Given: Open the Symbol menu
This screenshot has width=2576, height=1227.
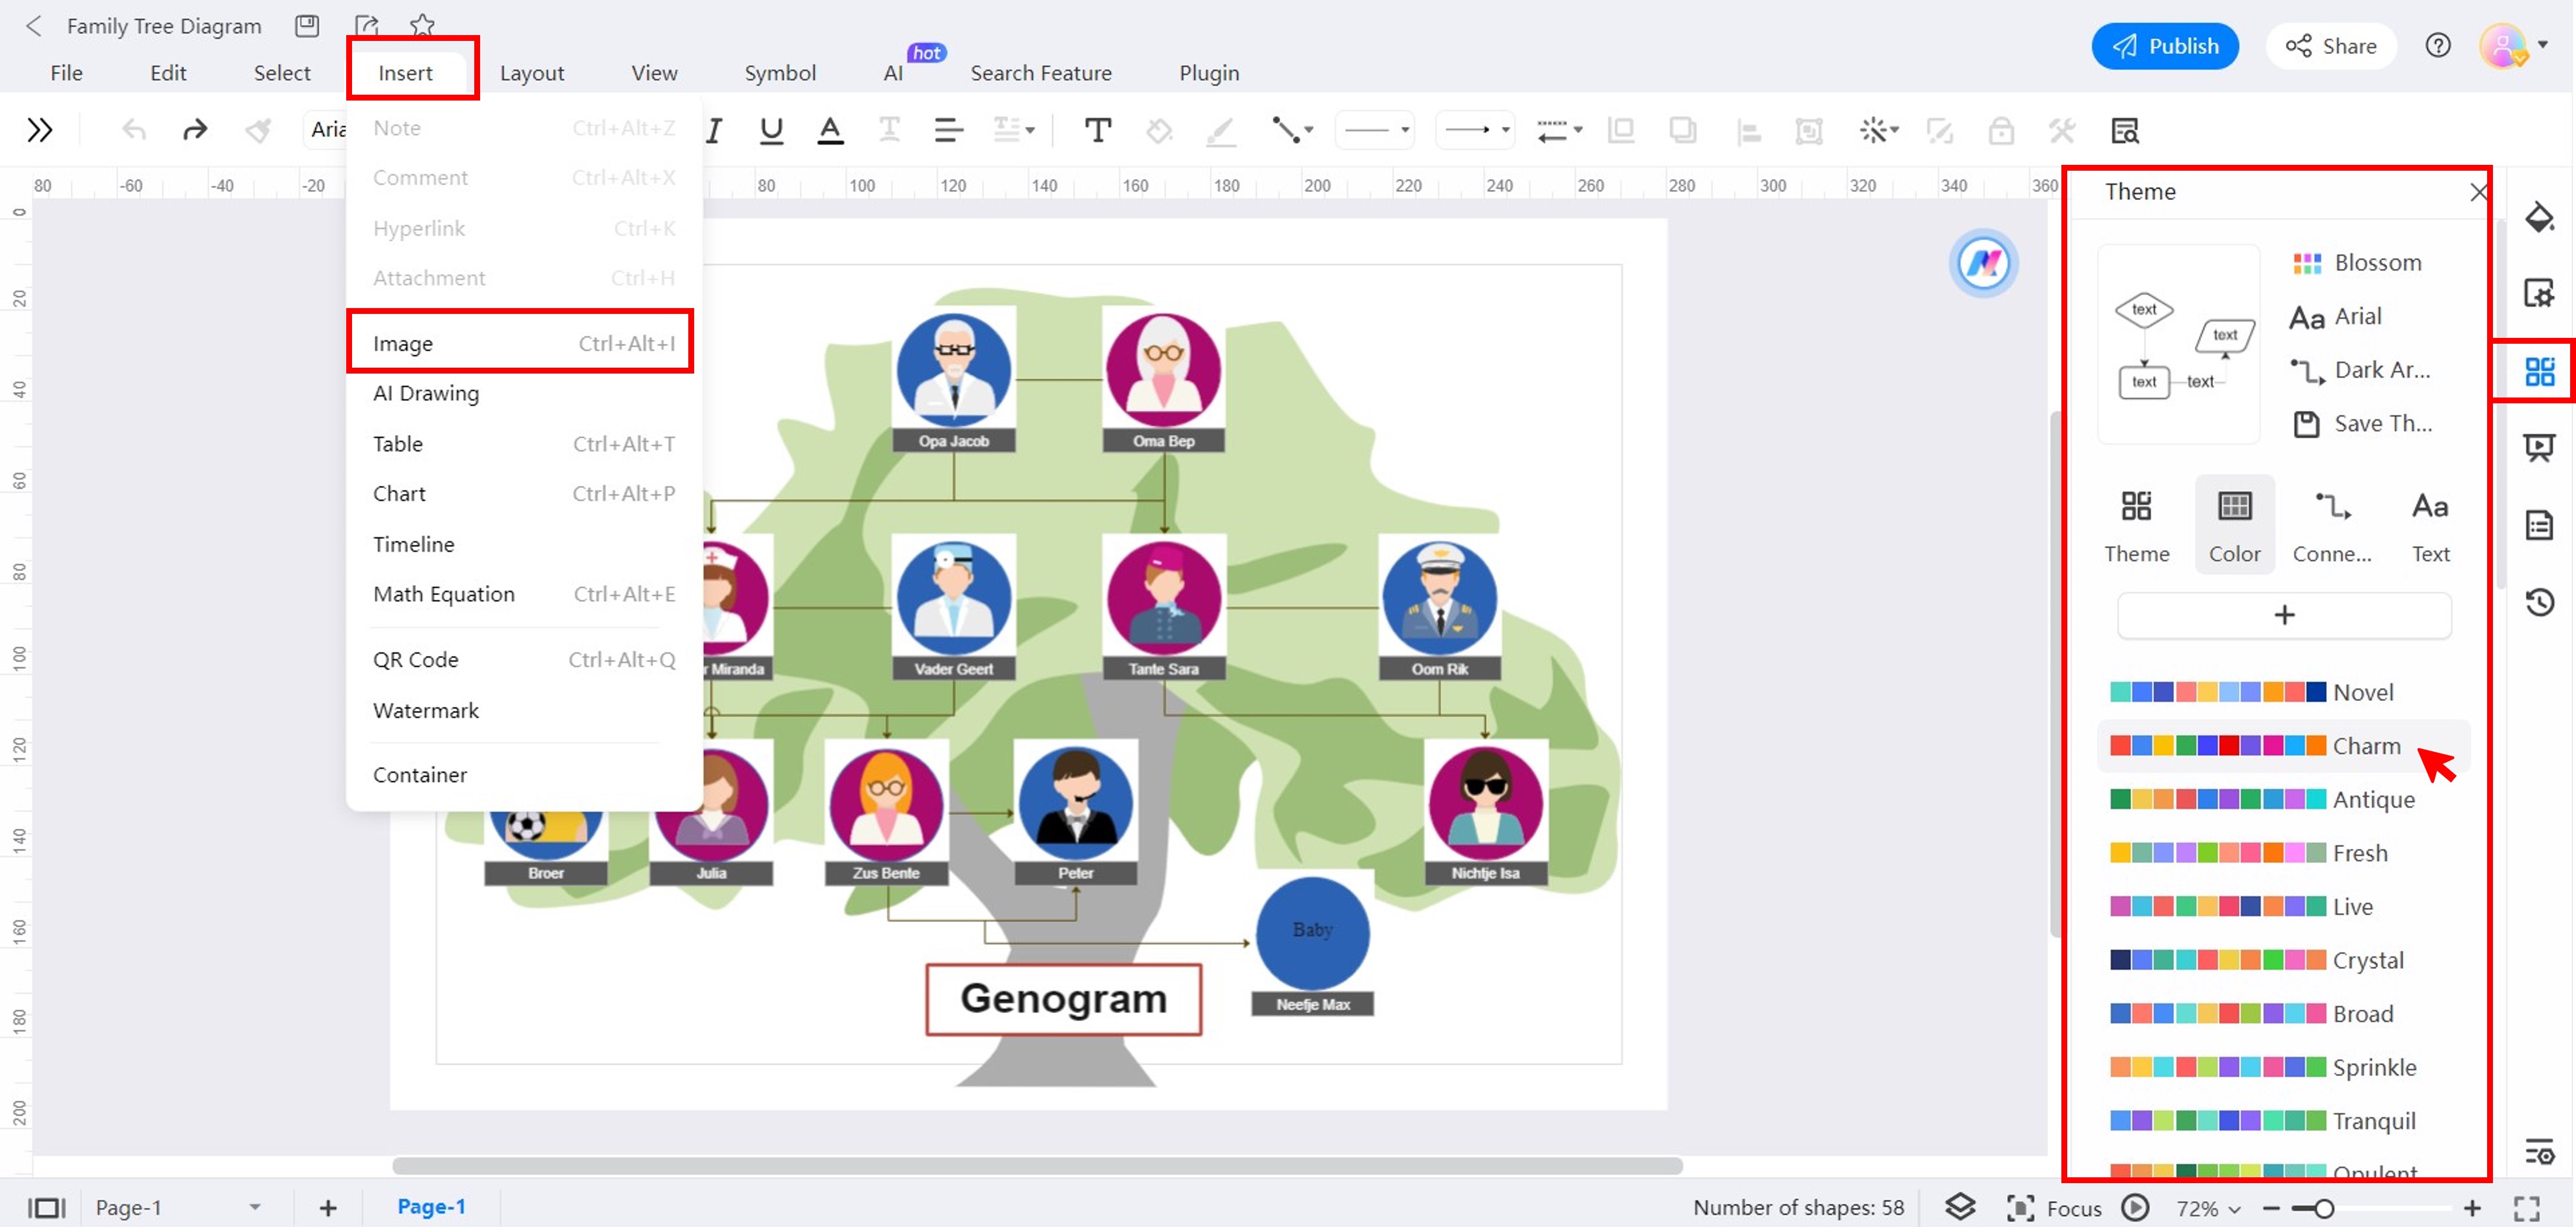Looking at the screenshot, I should tap(780, 73).
